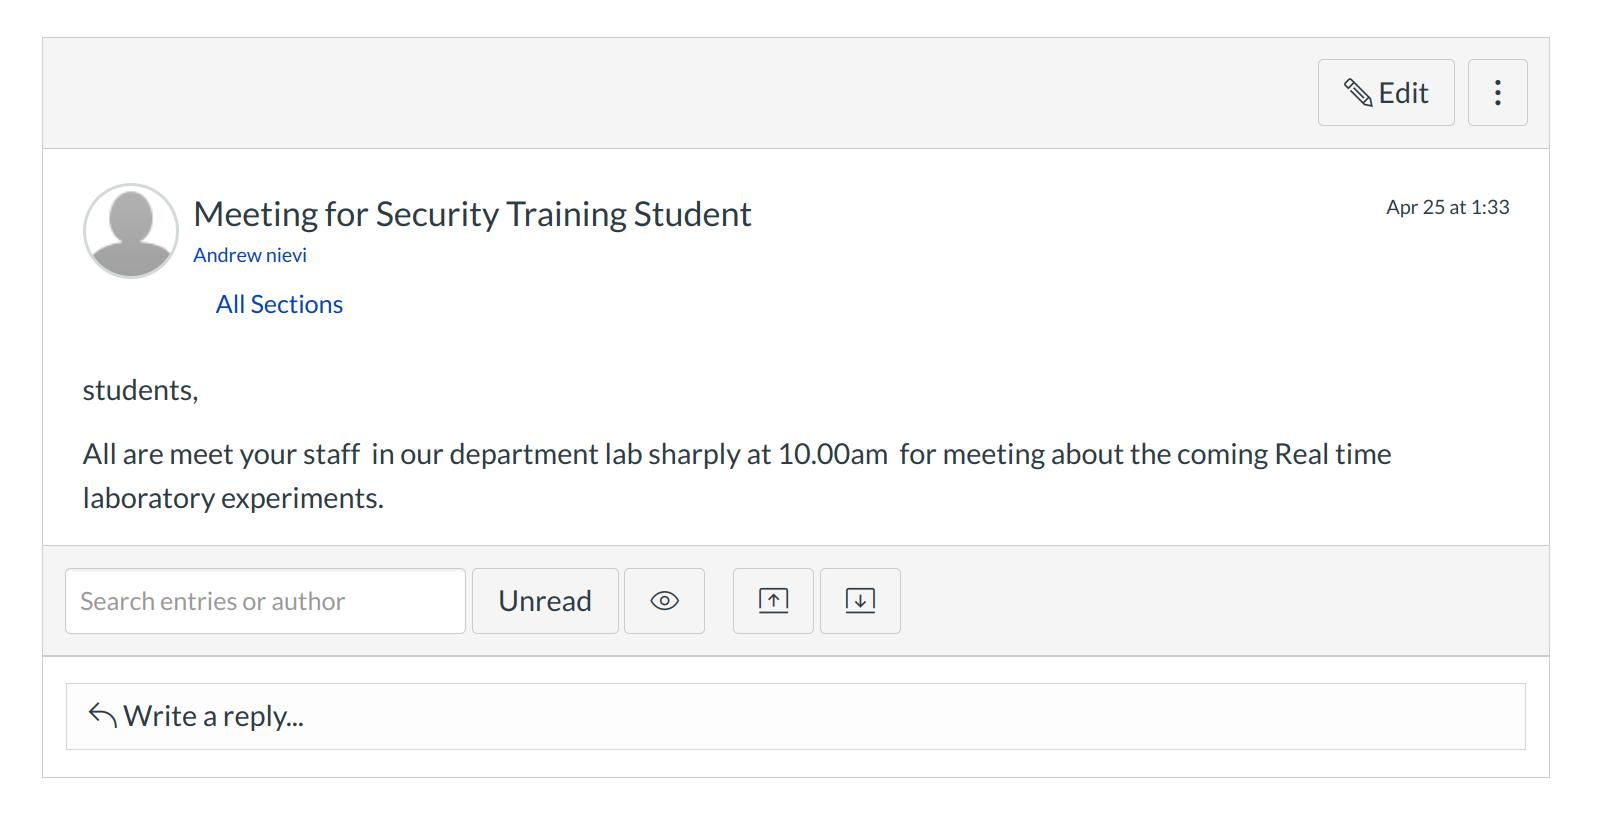Click the All Sections link

279,305
